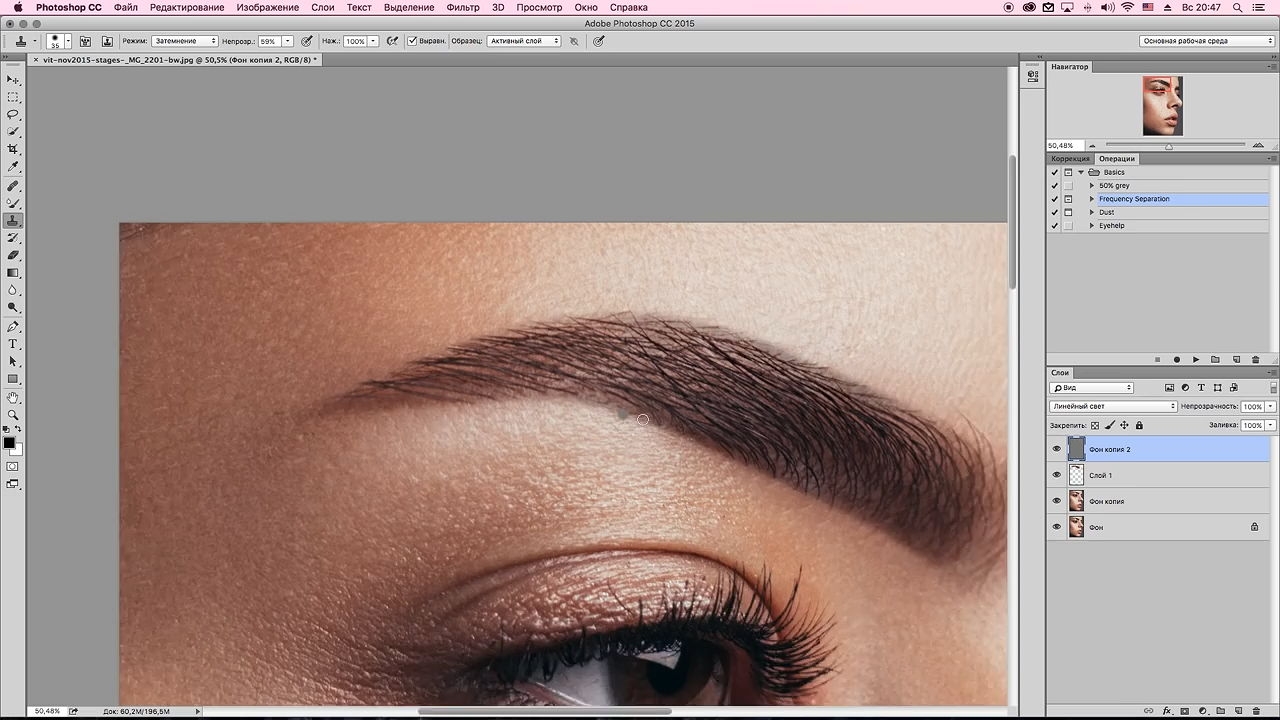
Task: Hide the Слой 1 layer
Action: pos(1057,475)
